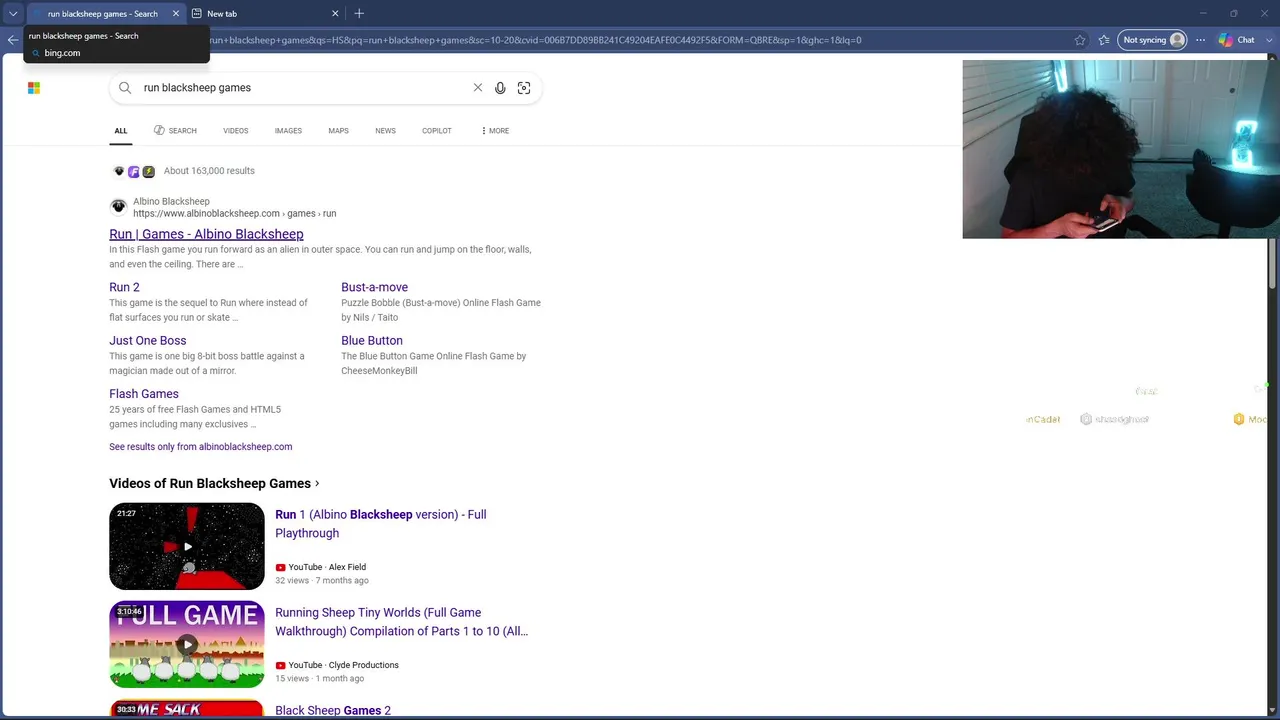The height and width of the screenshot is (720, 1280).
Task: Switch to the NEWS tab
Action: click(x=385, y=131)
